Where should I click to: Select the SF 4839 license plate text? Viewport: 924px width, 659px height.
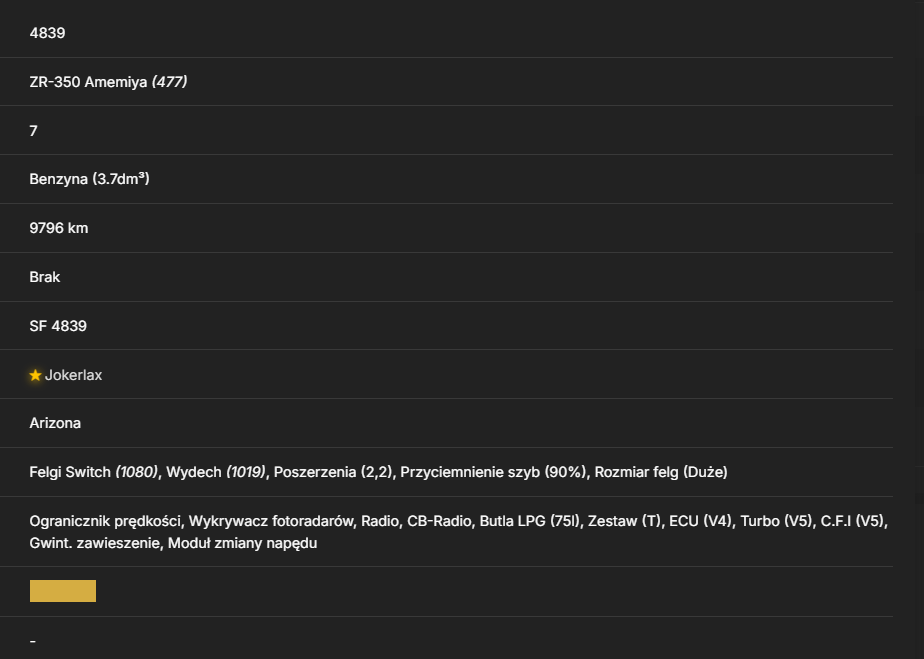58,326
